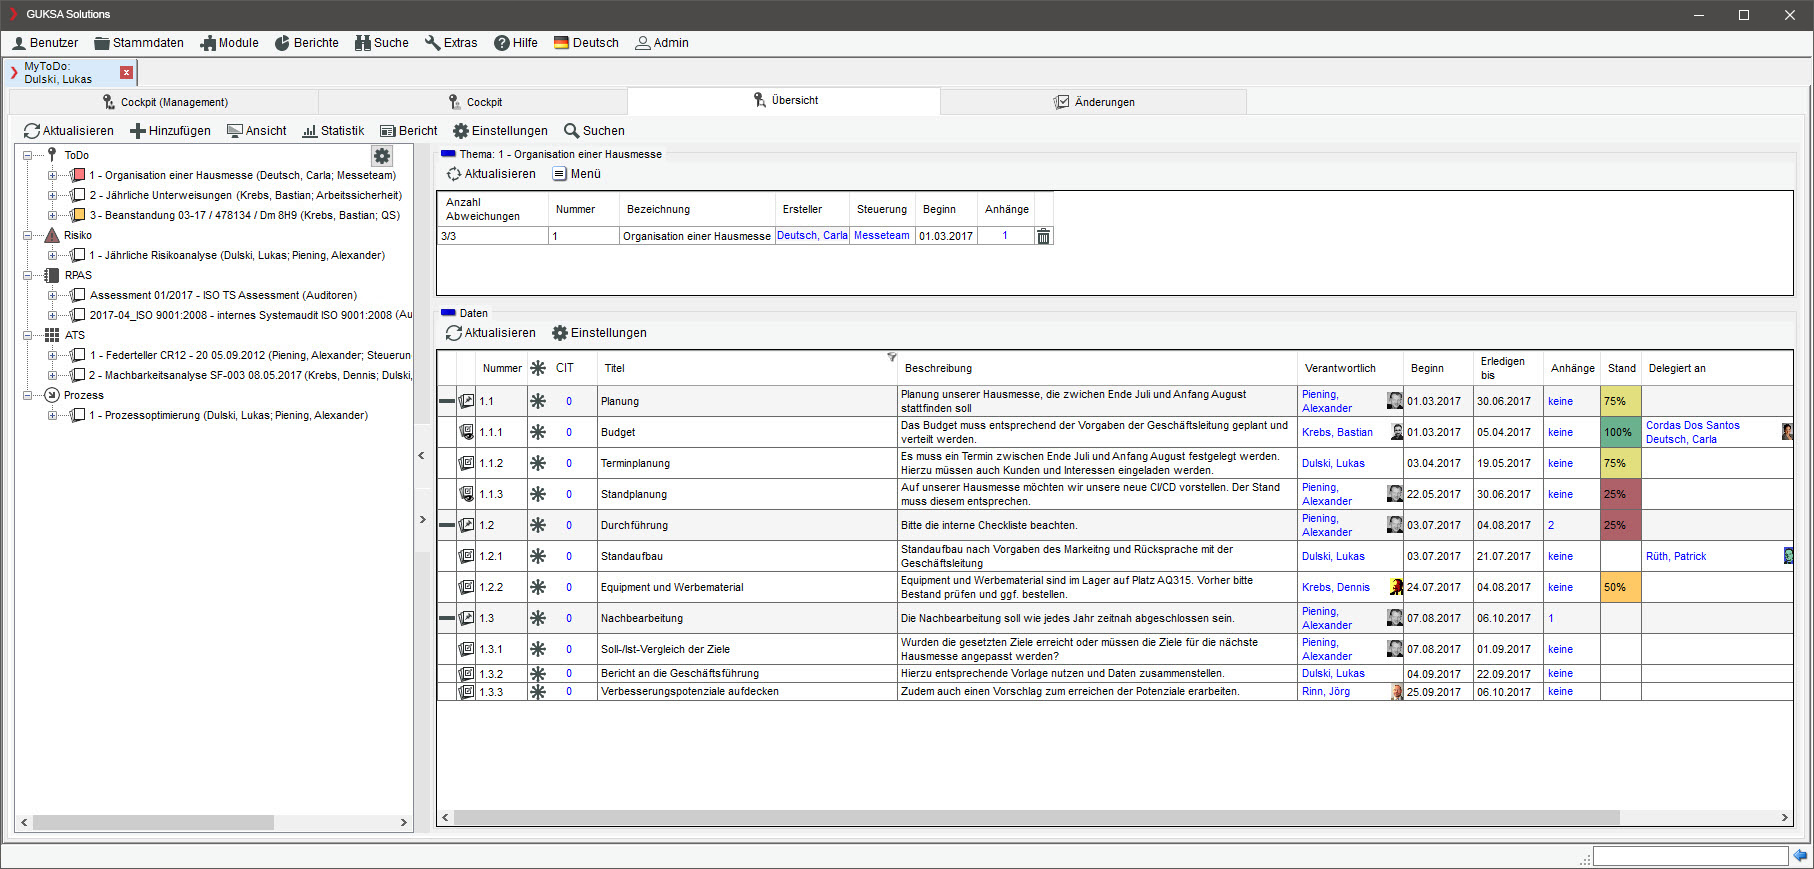Collapse subtasks of row 1.2 Durchführung
The image size is (1814, 869).
(446, 525)
